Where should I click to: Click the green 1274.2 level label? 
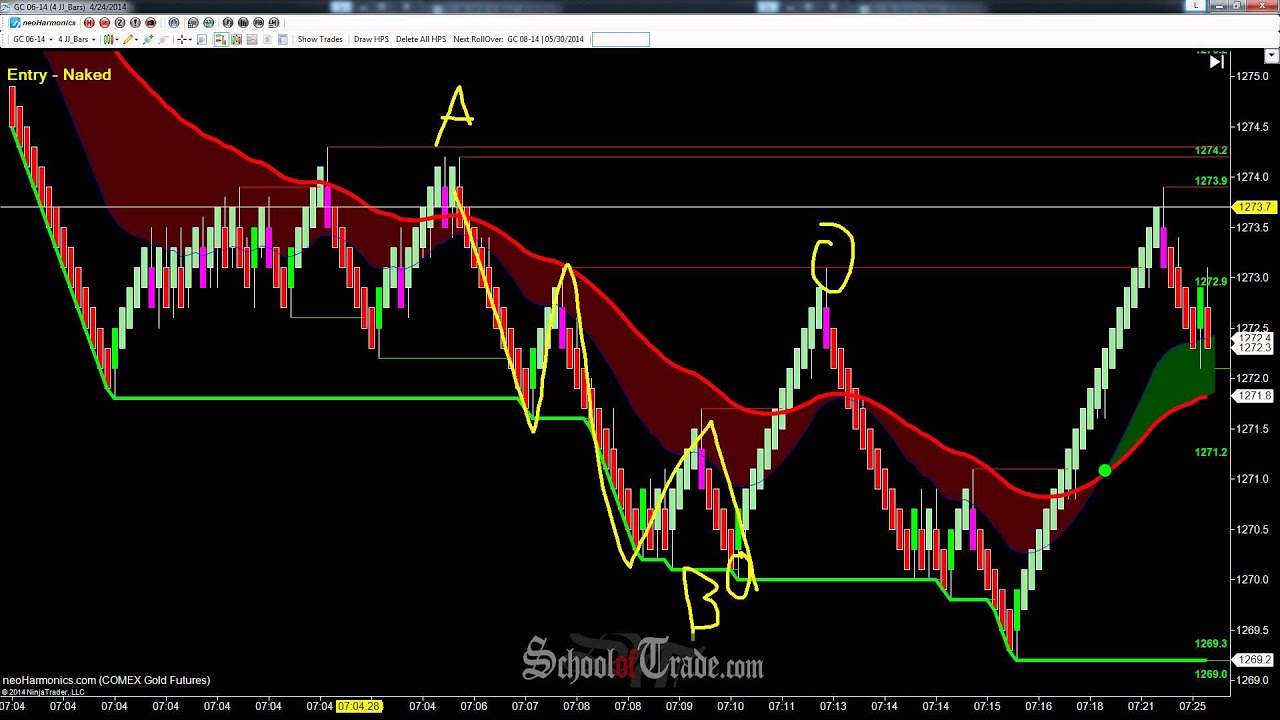click(1210, 151)
